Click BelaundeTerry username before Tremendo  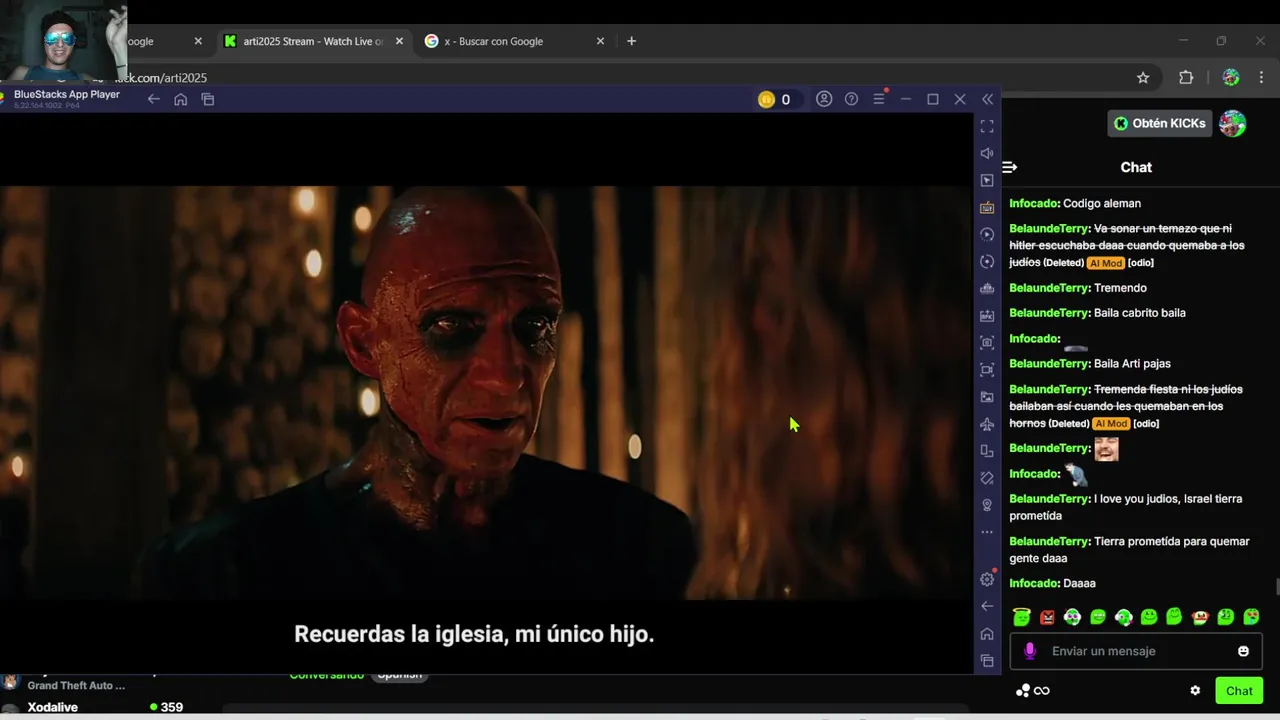1049,288
